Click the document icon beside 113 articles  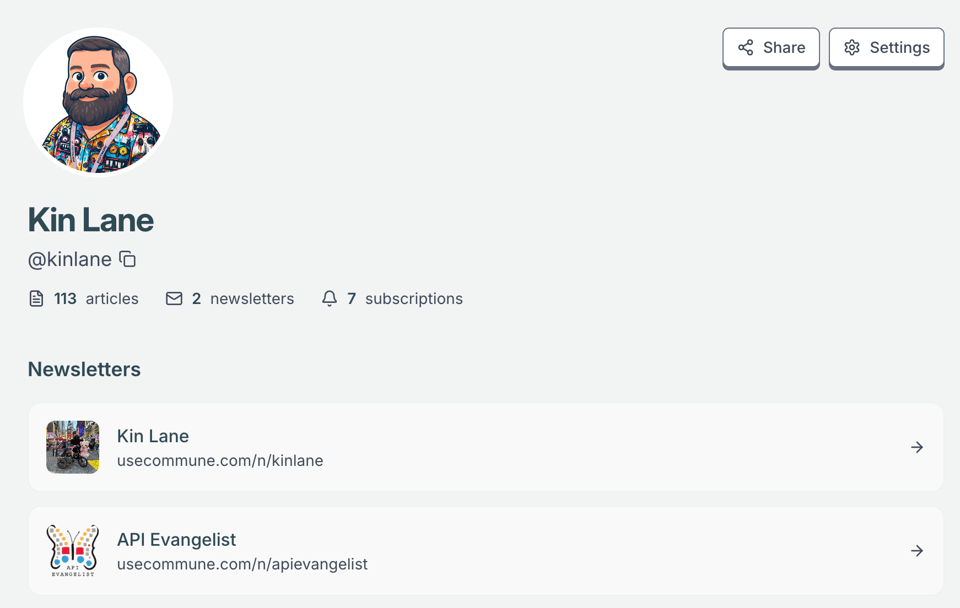[37, 299]
